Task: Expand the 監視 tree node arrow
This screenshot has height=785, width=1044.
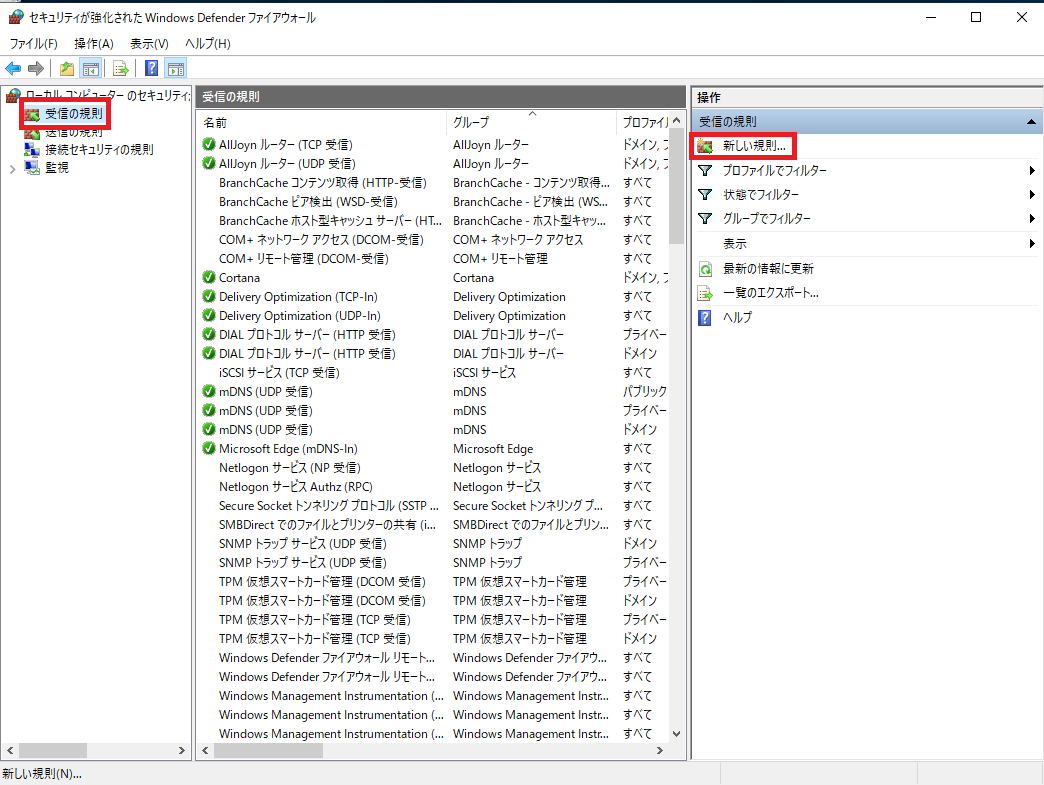Action: pyautogui.click(x=13, y=168)
